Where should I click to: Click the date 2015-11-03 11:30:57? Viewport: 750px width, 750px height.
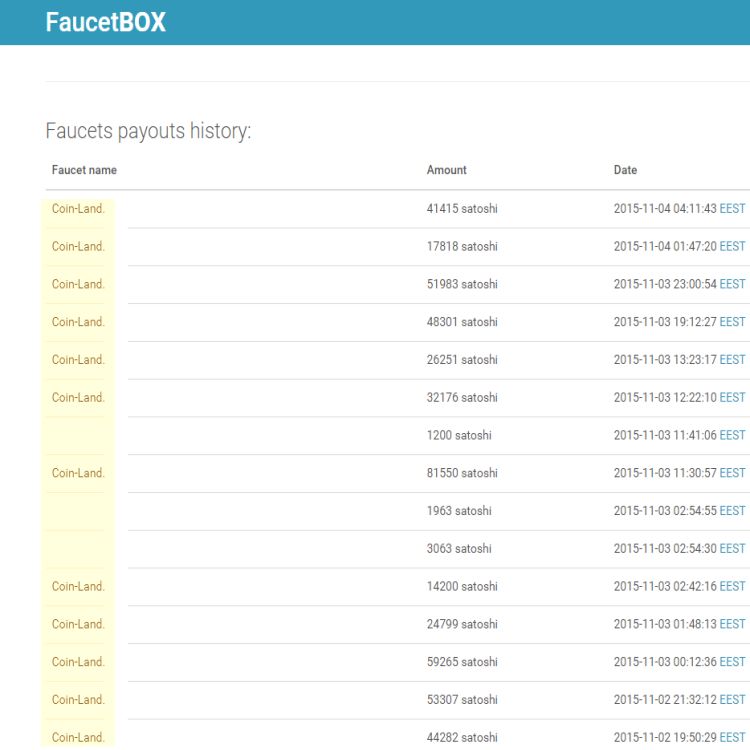pos(665,473)
